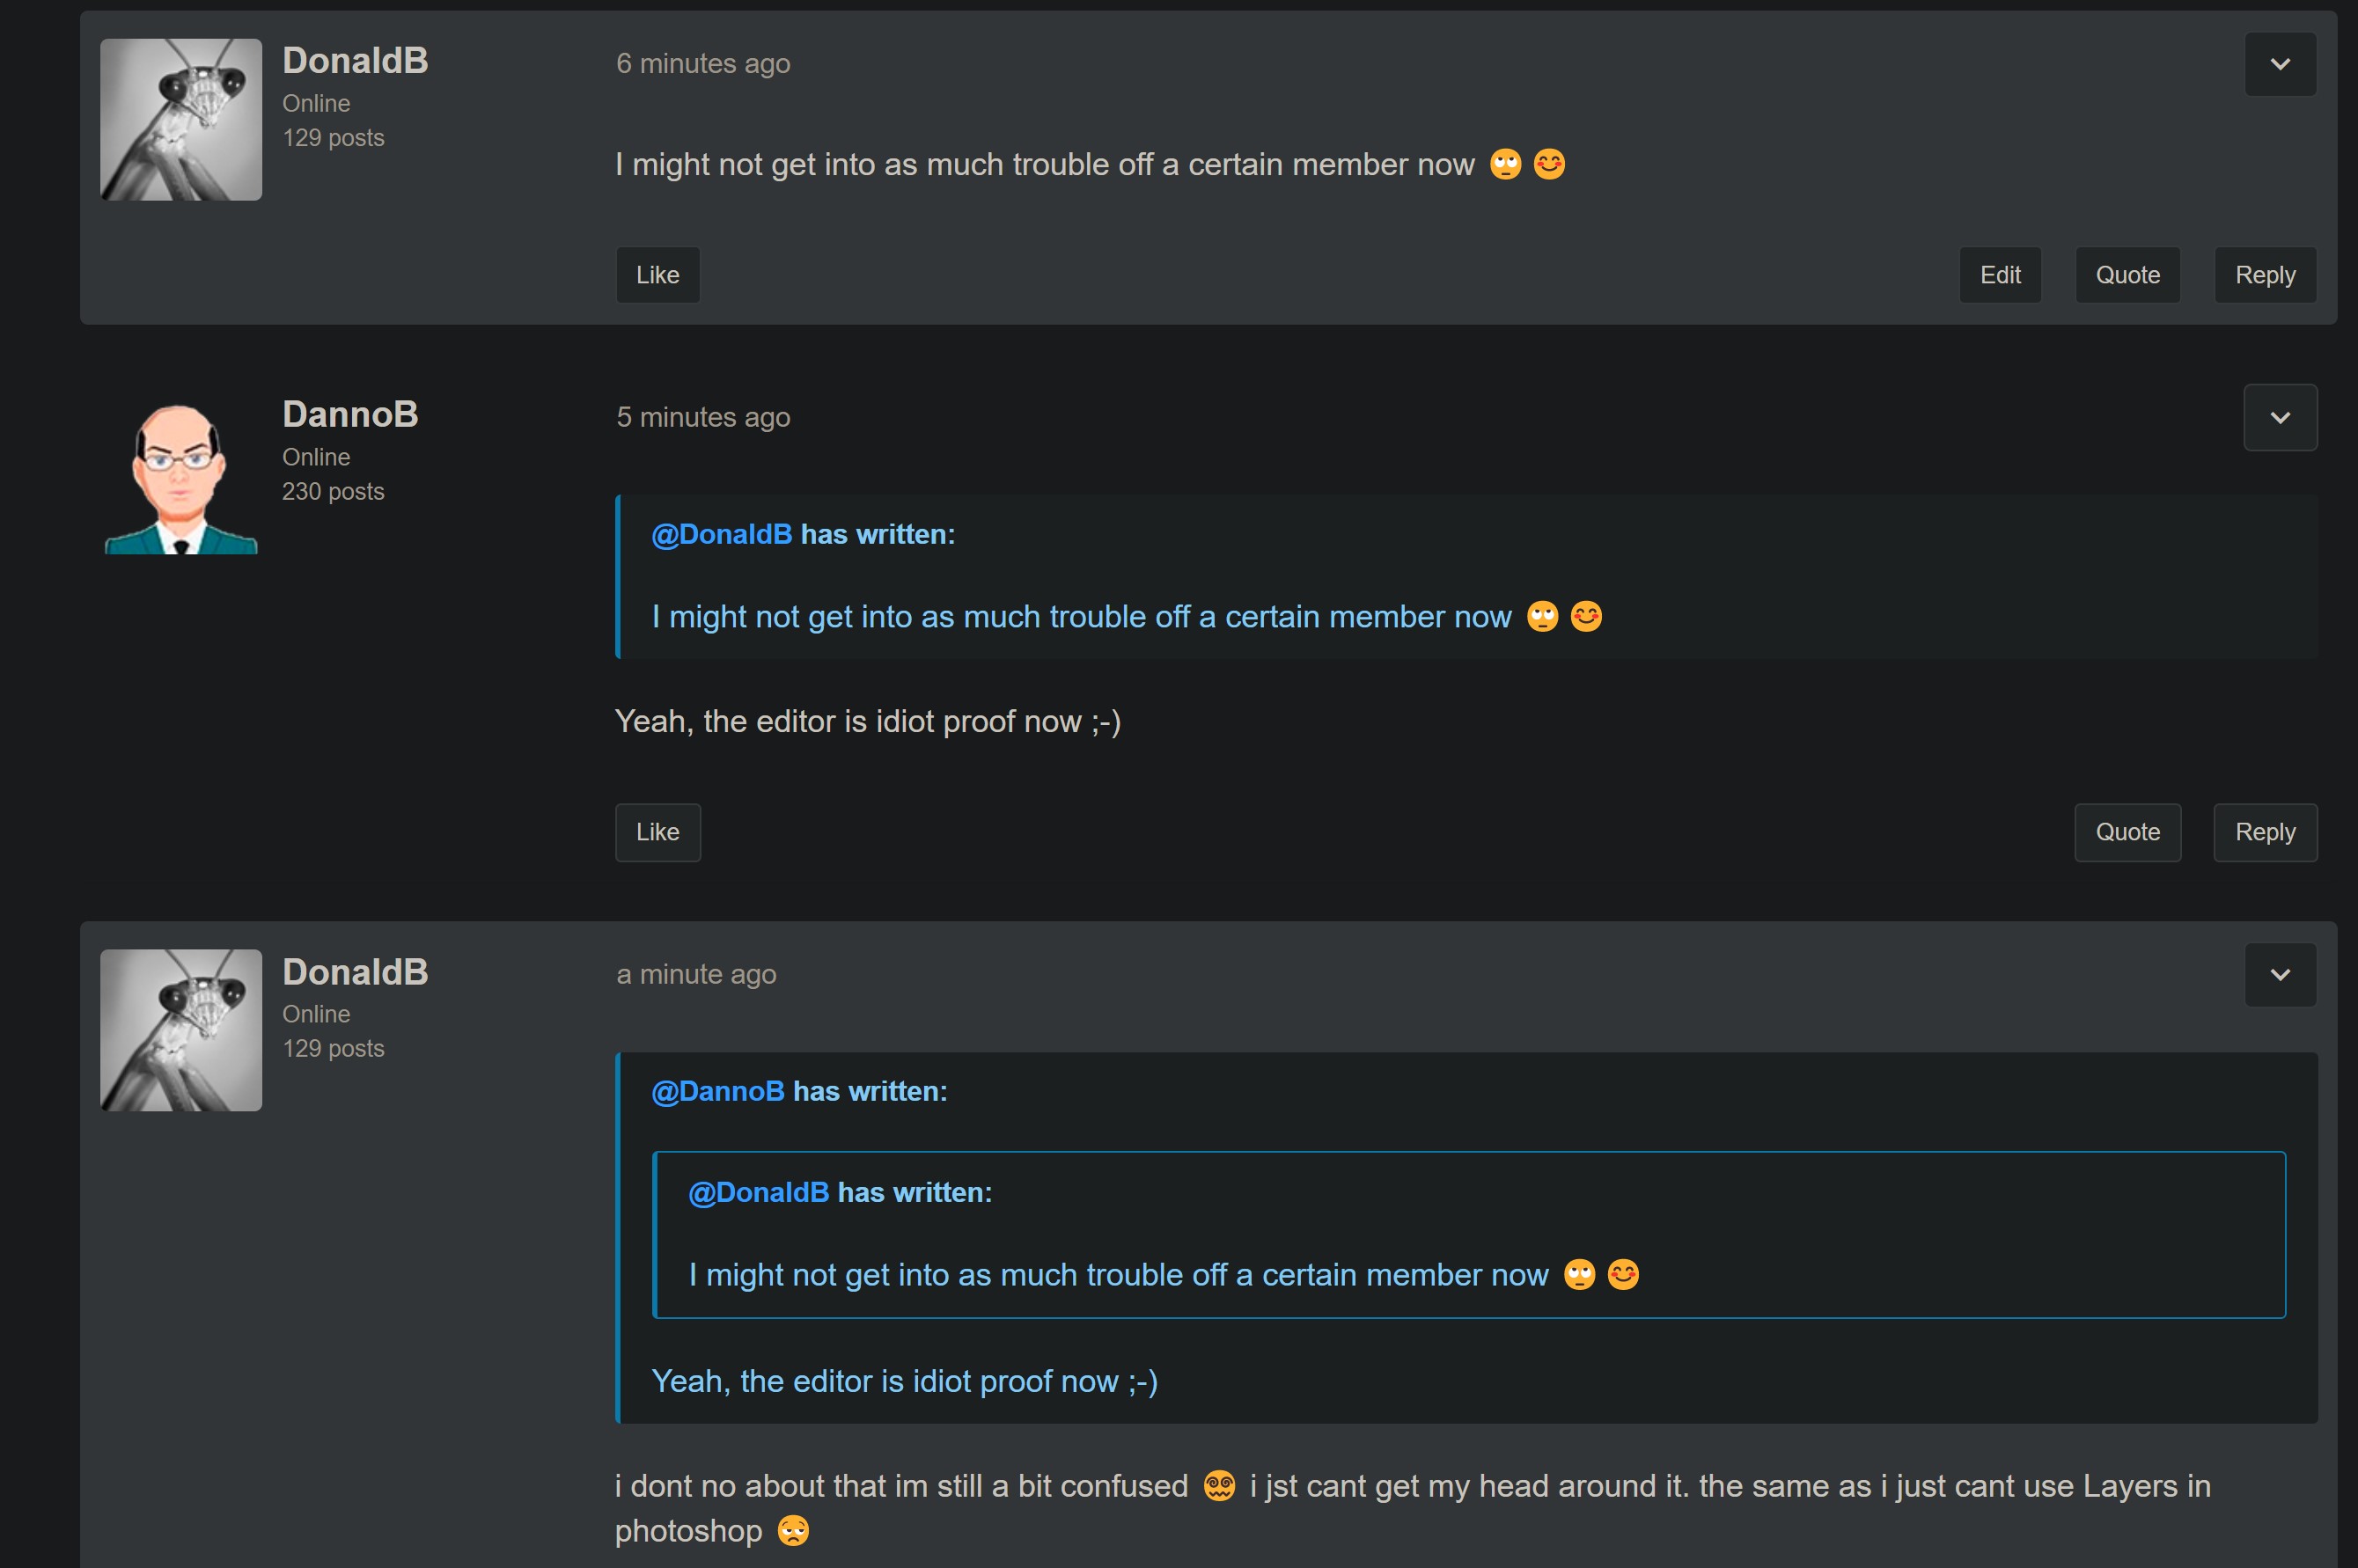The height and width of the screenshot is (1568, 2358).
Task: Reply to DannoB's post
Action: pyautogui.click(x=2264, y=832)
